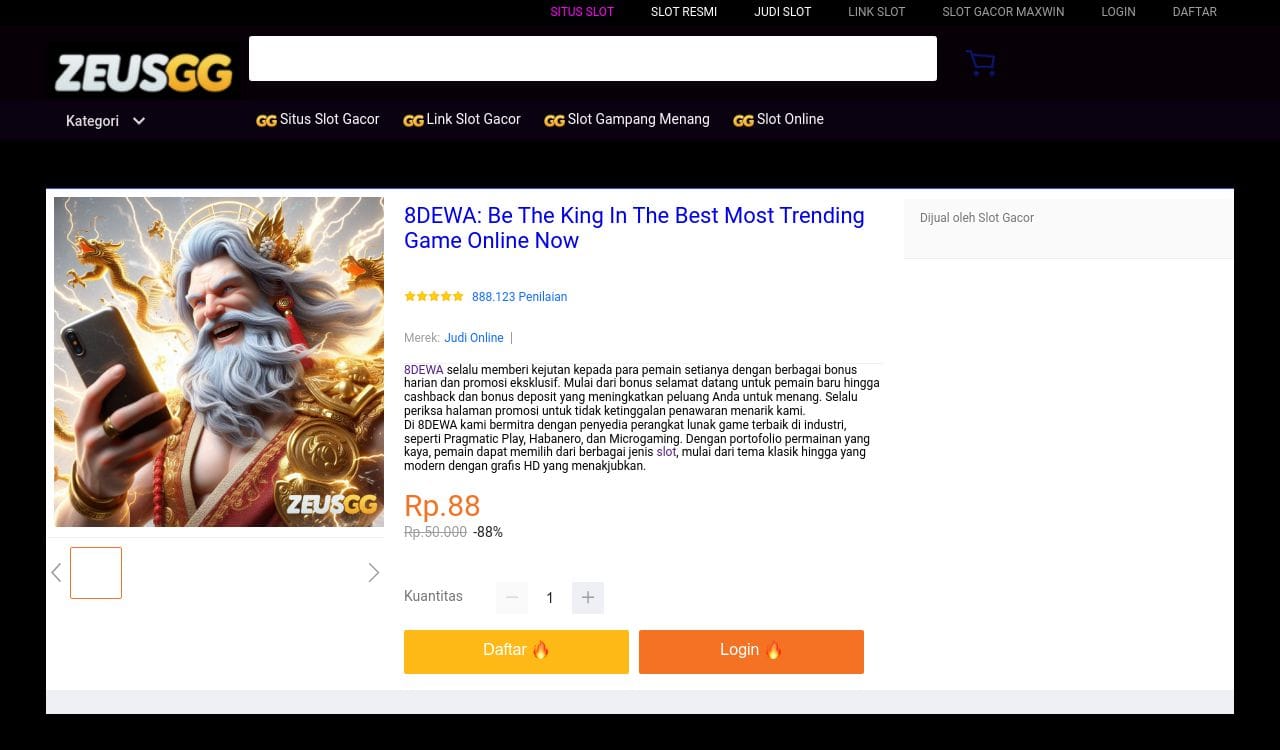
Task: Click into the search input field
Action: pyautogui.click(x=592, y=58)
